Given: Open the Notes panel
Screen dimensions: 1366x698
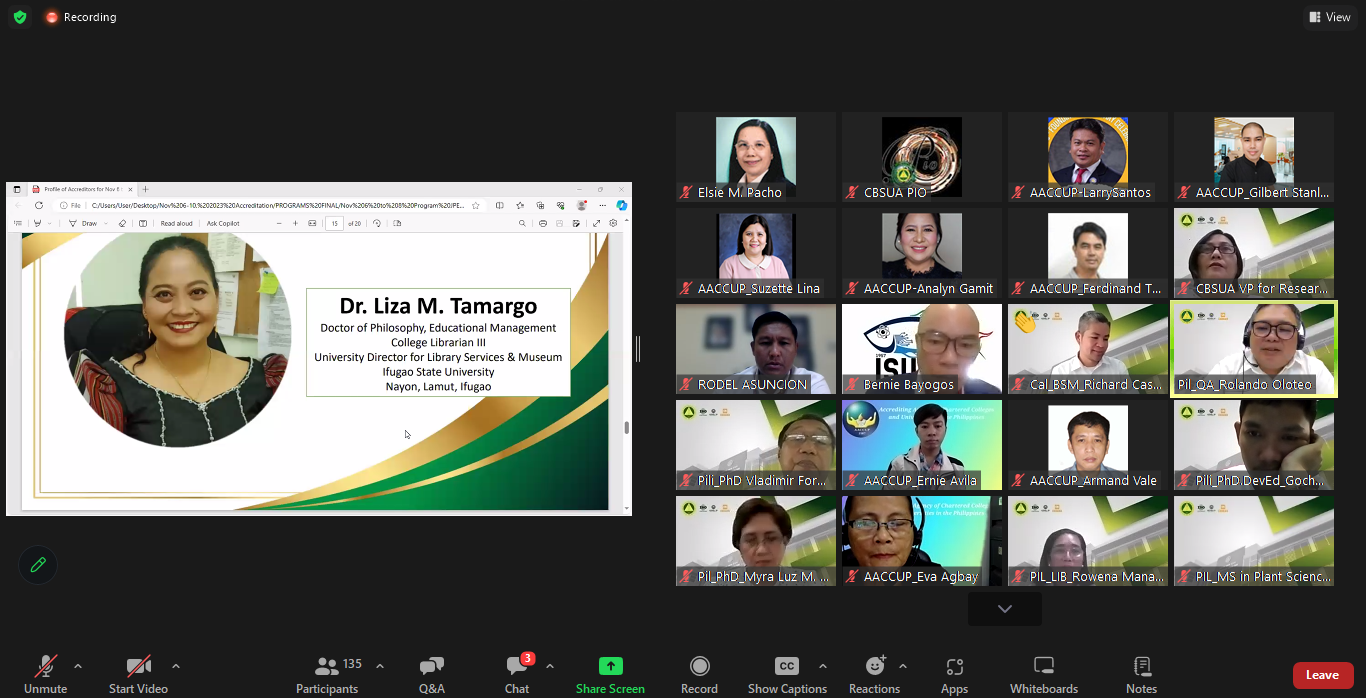Looking at the screenshot, I should click(x=1141, y=675).
